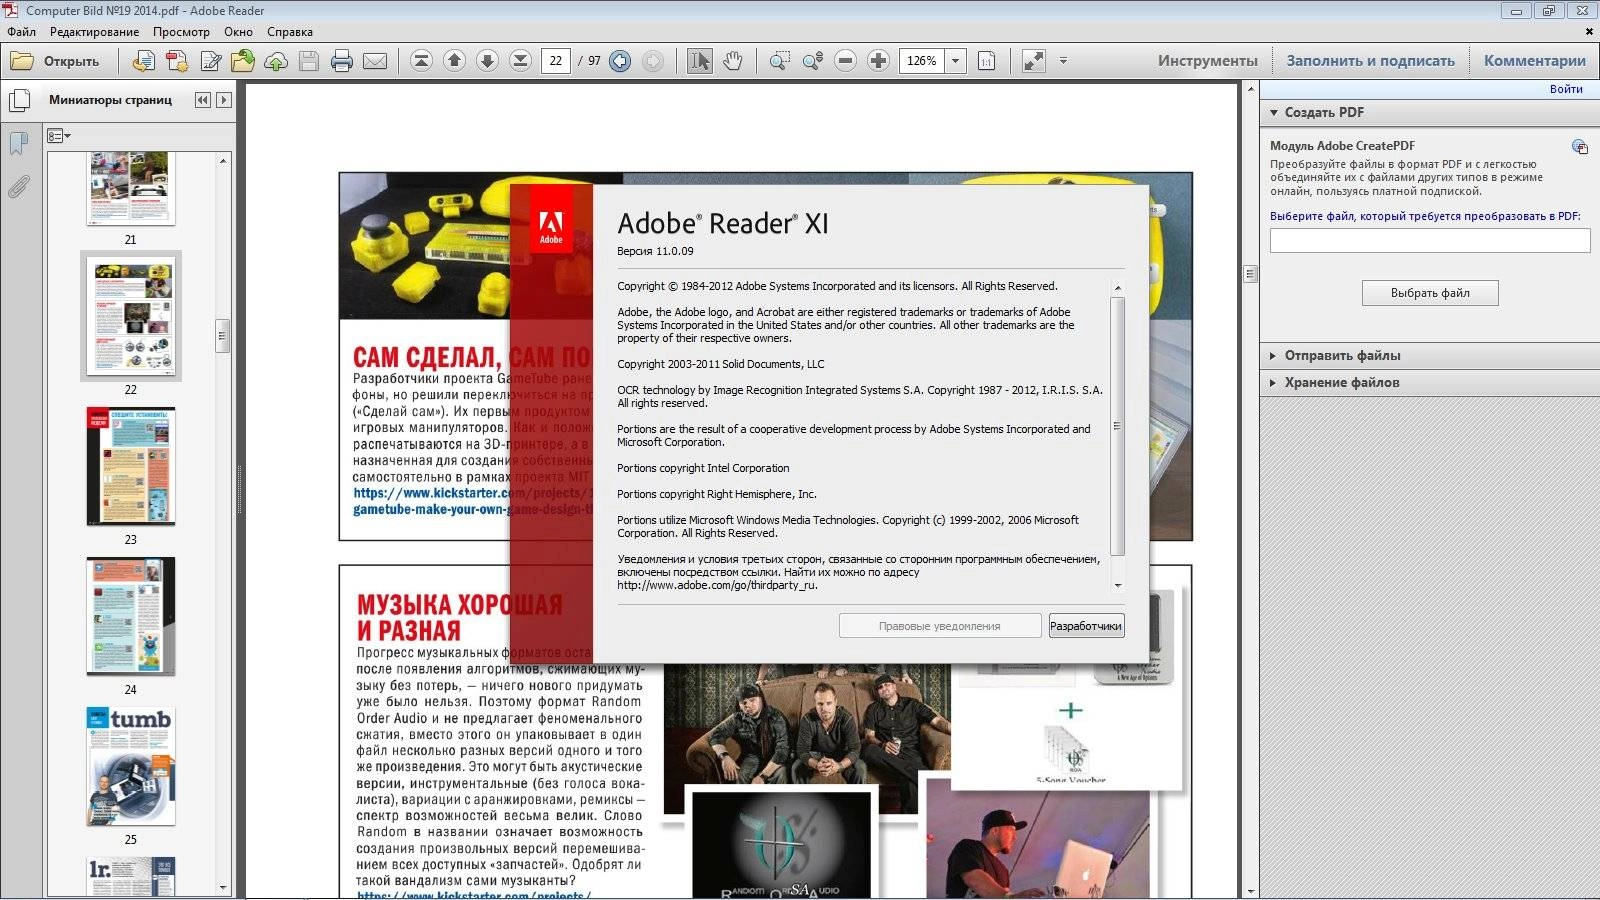The width and height of the screenshot is (1600, 900).
Task: Open the Просмотр menu
Action: pos(181,32)
